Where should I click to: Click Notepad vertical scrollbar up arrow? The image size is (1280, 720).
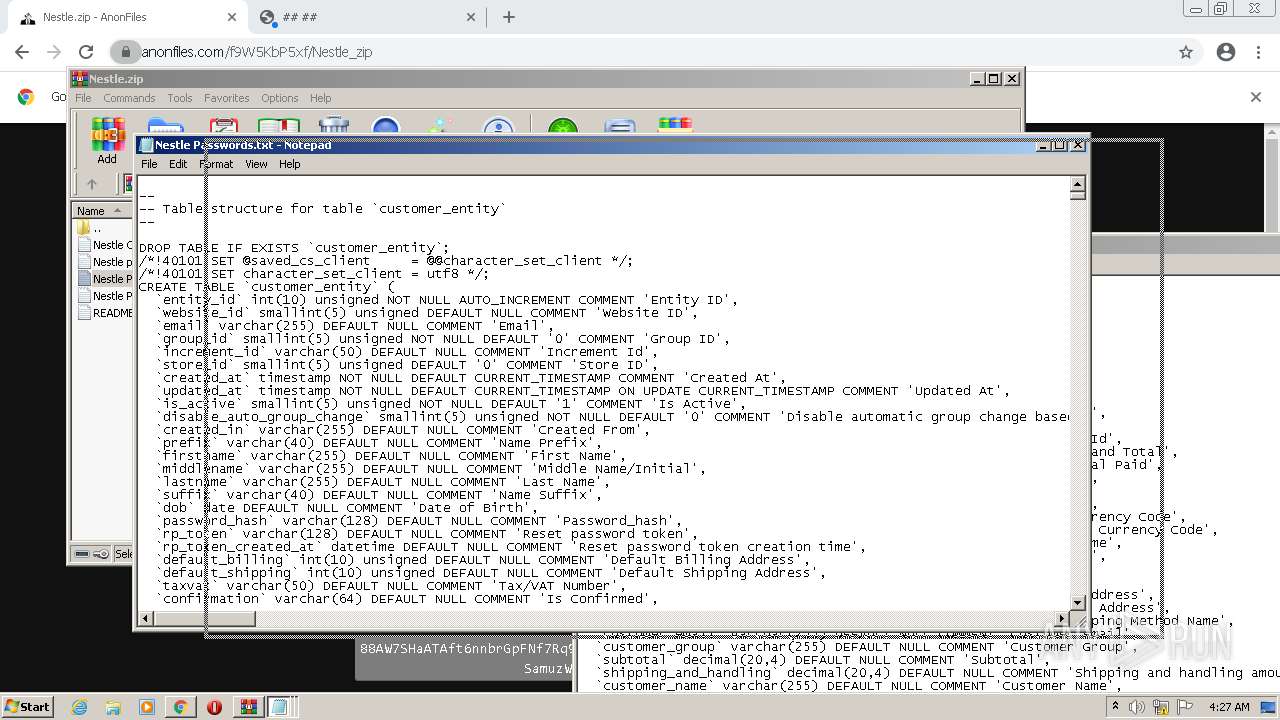1078,184
